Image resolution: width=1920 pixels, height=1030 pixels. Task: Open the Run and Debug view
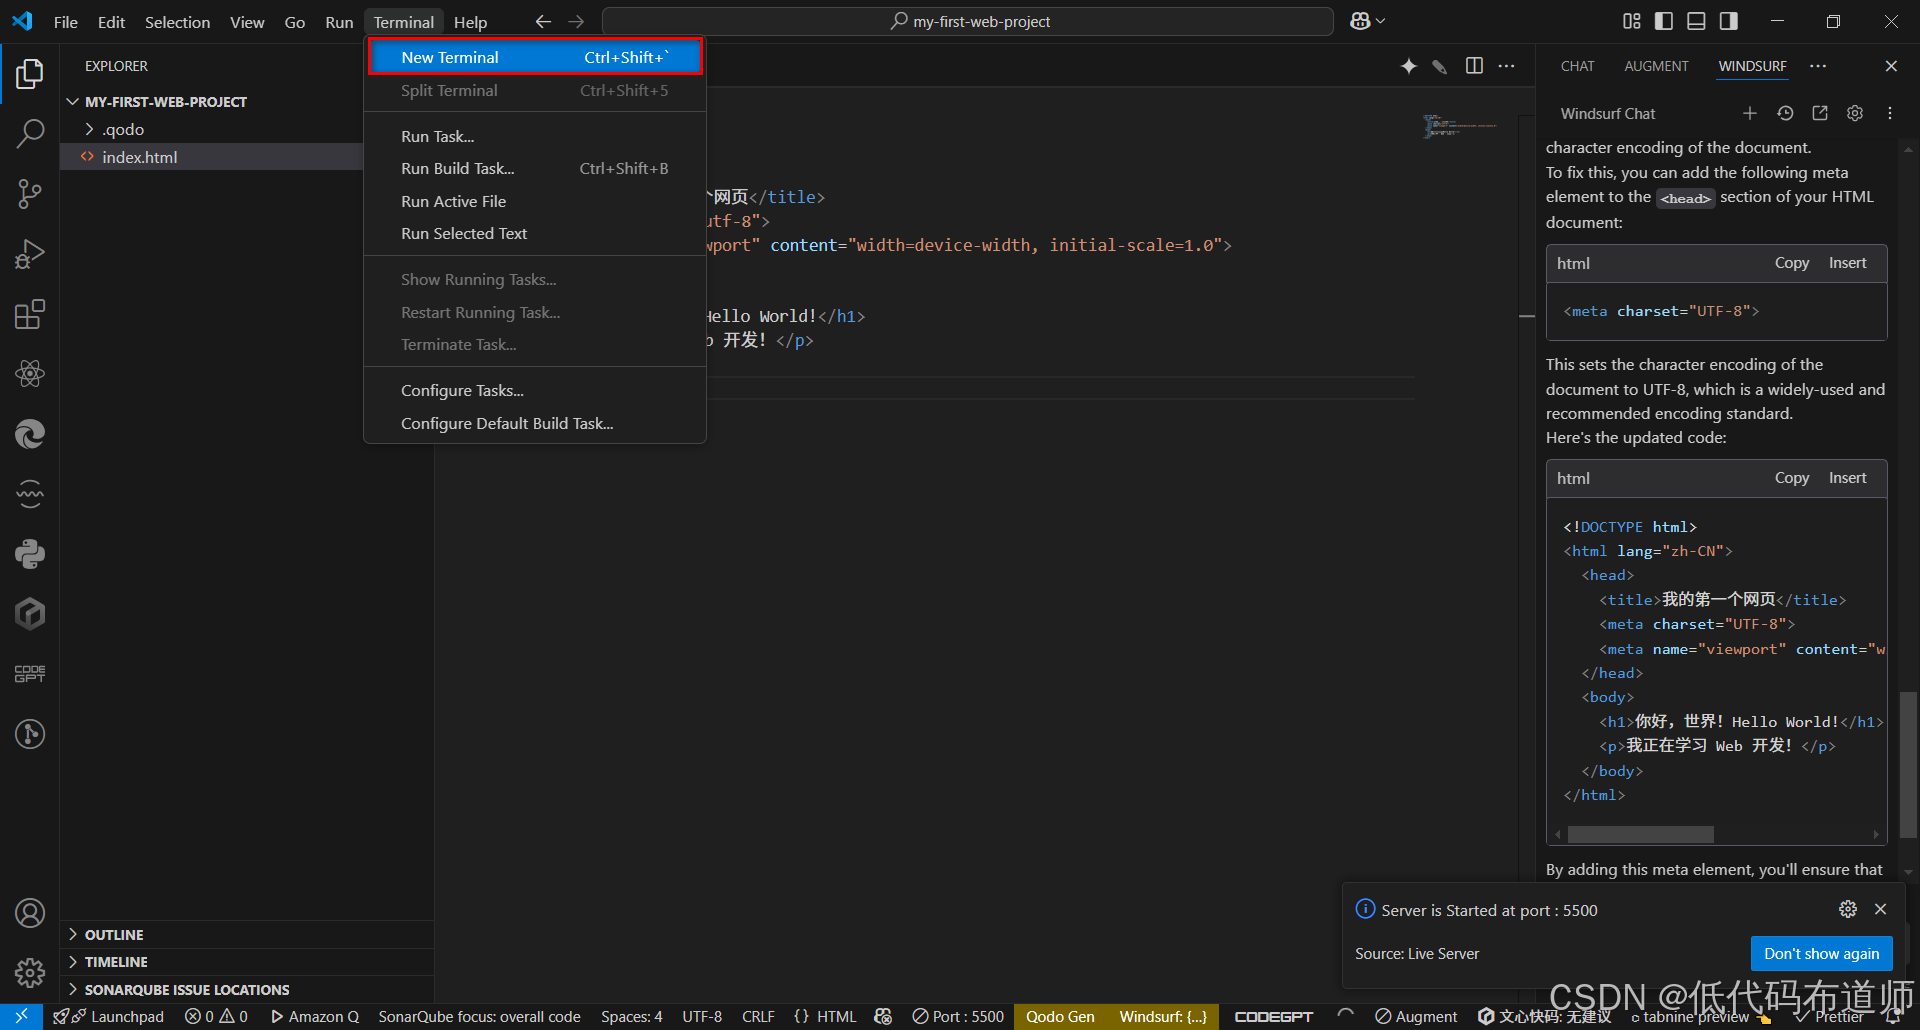coord(30,254)
